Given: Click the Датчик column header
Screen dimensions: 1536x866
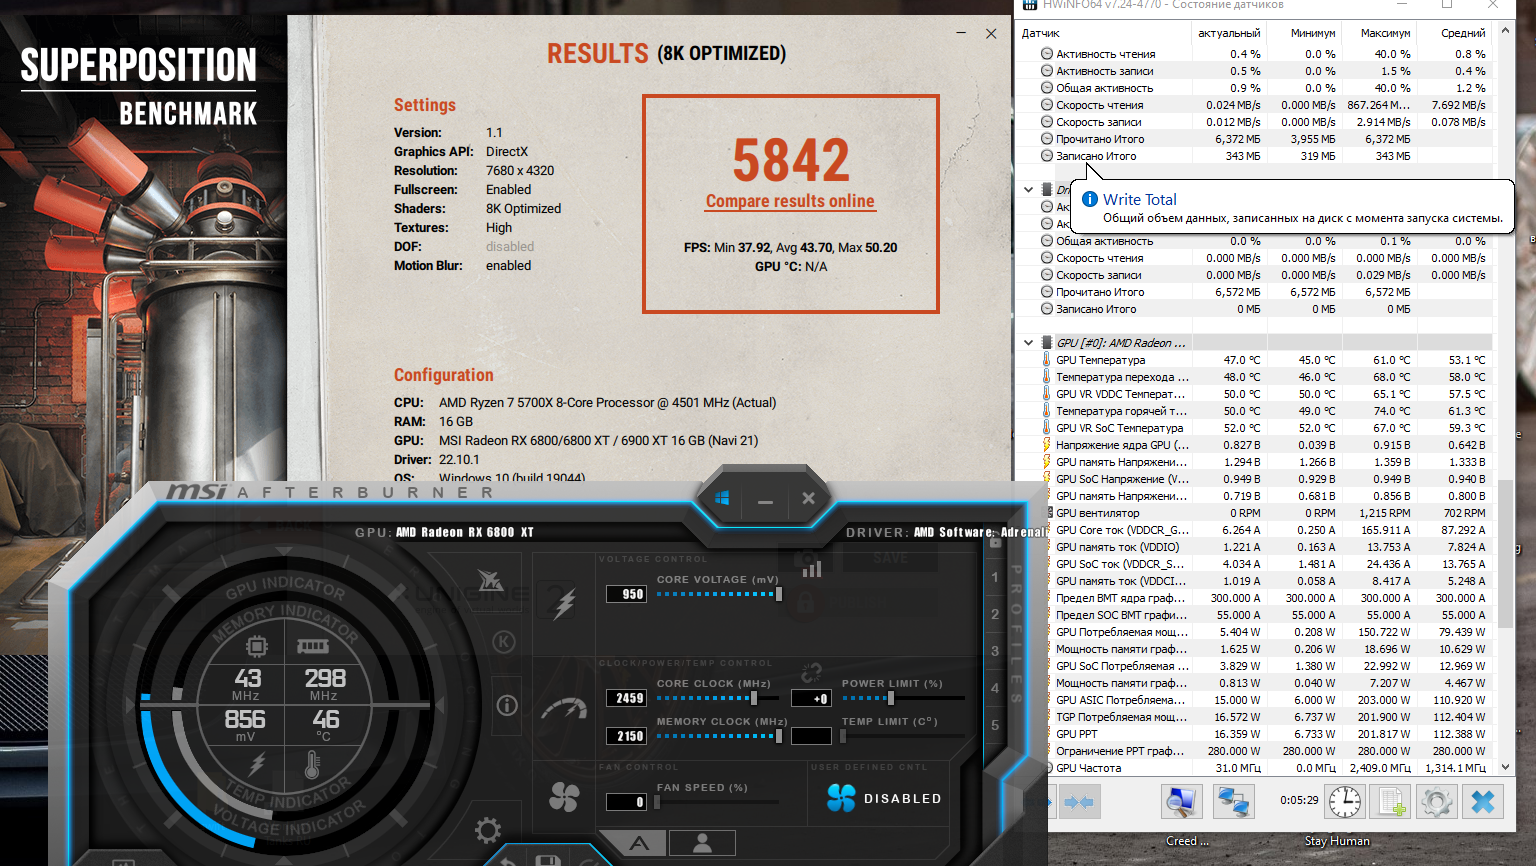Looking at the screenshot, I should tap(1104, 33).
